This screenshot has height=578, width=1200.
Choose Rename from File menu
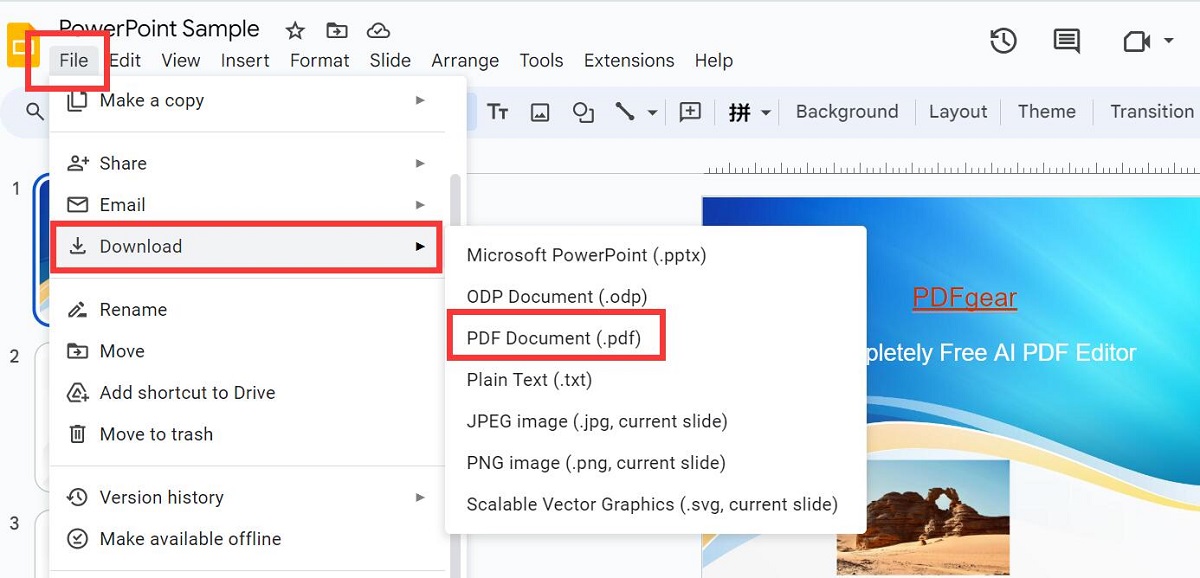(247, 309)
